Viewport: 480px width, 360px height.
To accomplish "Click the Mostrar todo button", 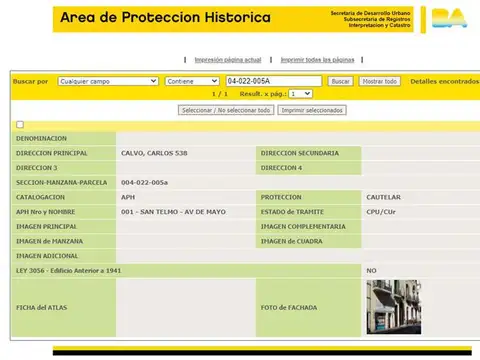I will [x=380, y=81].
